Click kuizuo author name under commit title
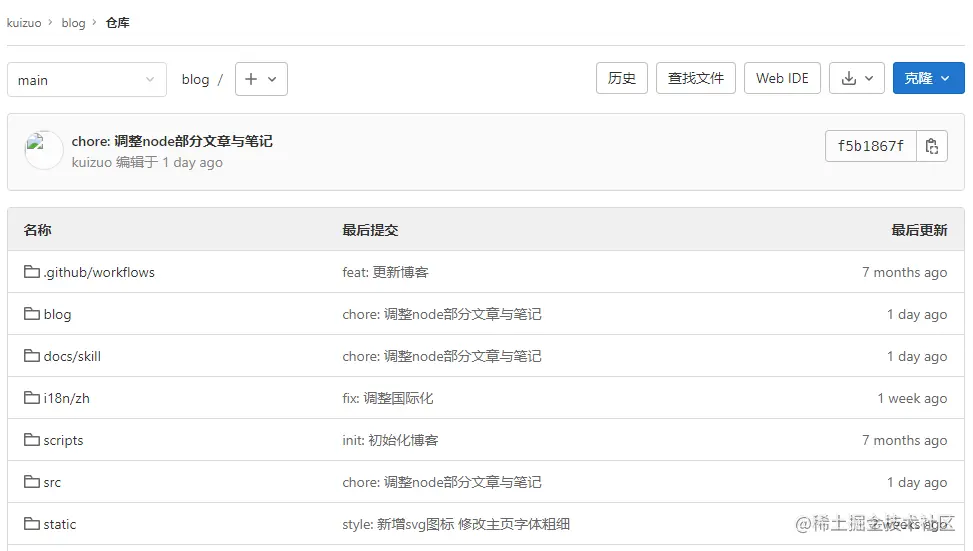This screenshot has height=551, width=973. click(x=91, y=163)
